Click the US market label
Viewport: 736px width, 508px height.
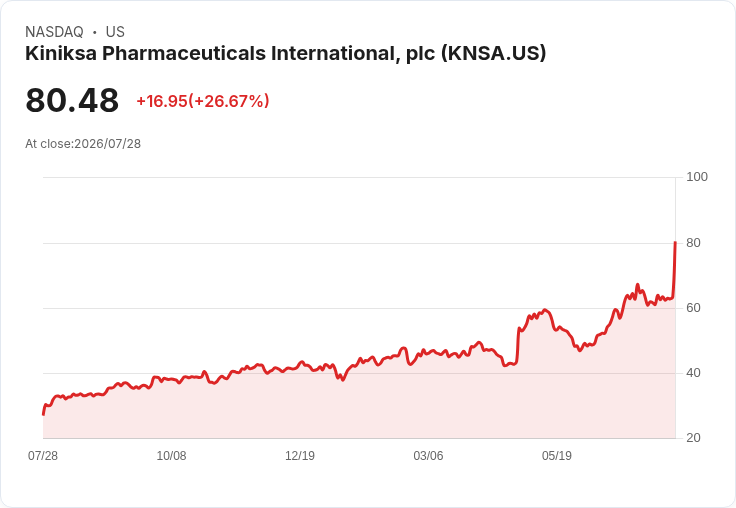[x=115, y=32]
